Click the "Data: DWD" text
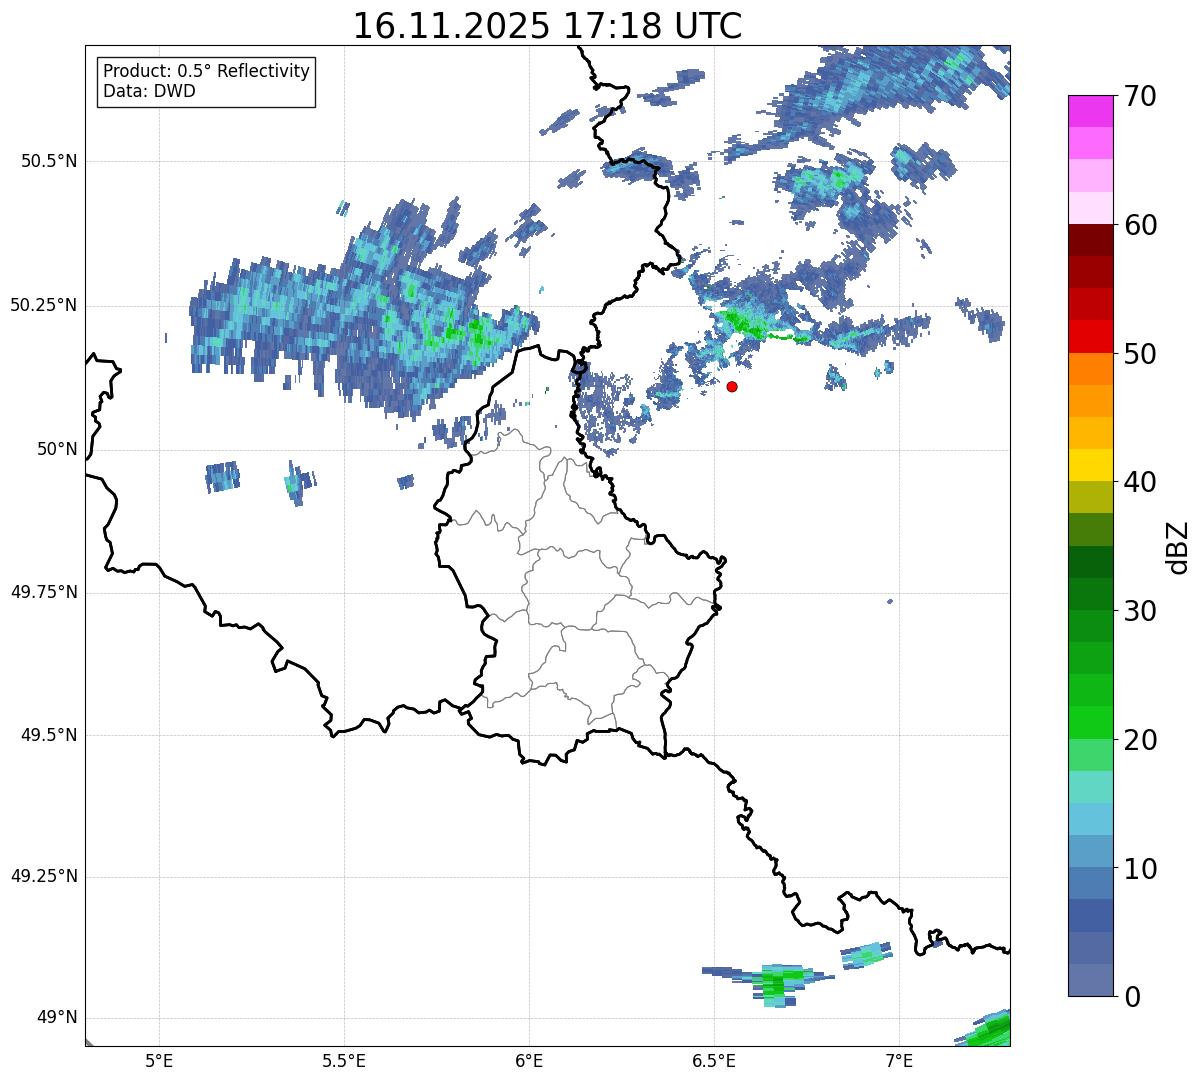 pos(149,92)
